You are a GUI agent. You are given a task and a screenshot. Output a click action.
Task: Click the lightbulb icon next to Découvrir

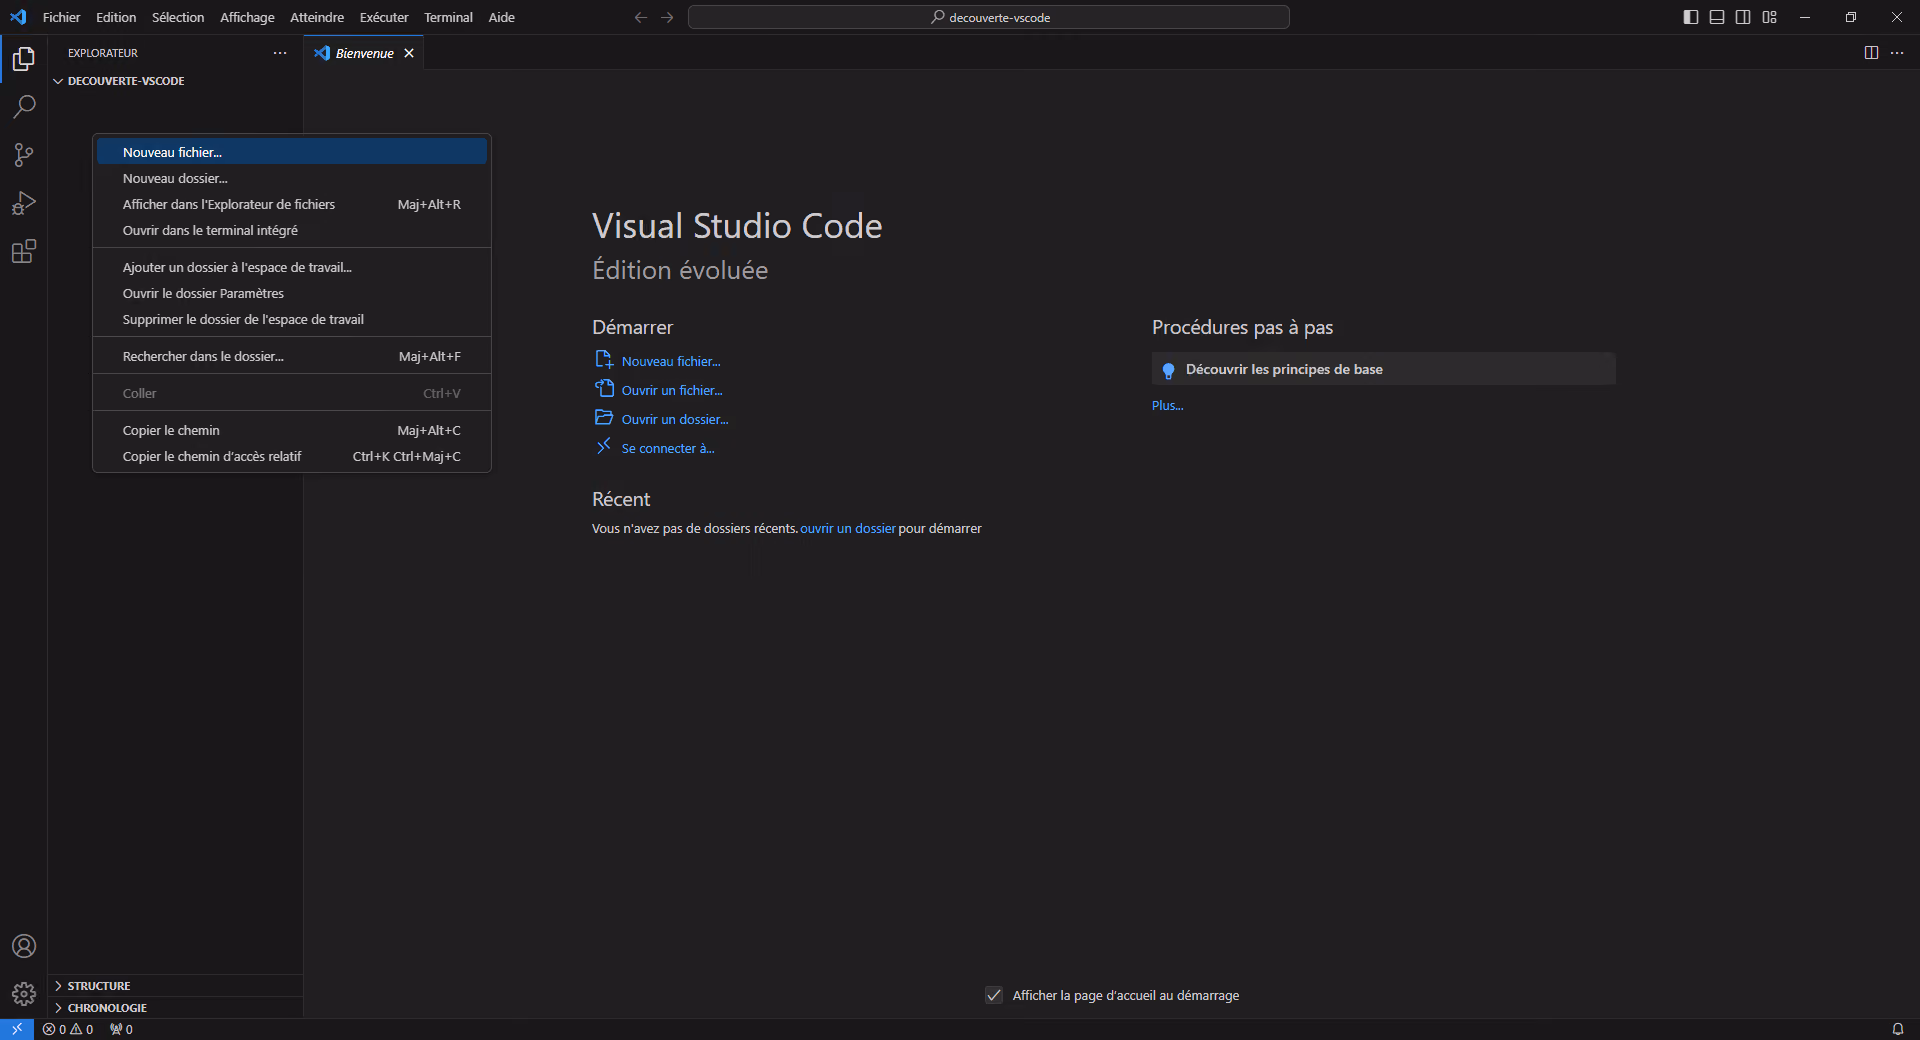click(1168, 370)
